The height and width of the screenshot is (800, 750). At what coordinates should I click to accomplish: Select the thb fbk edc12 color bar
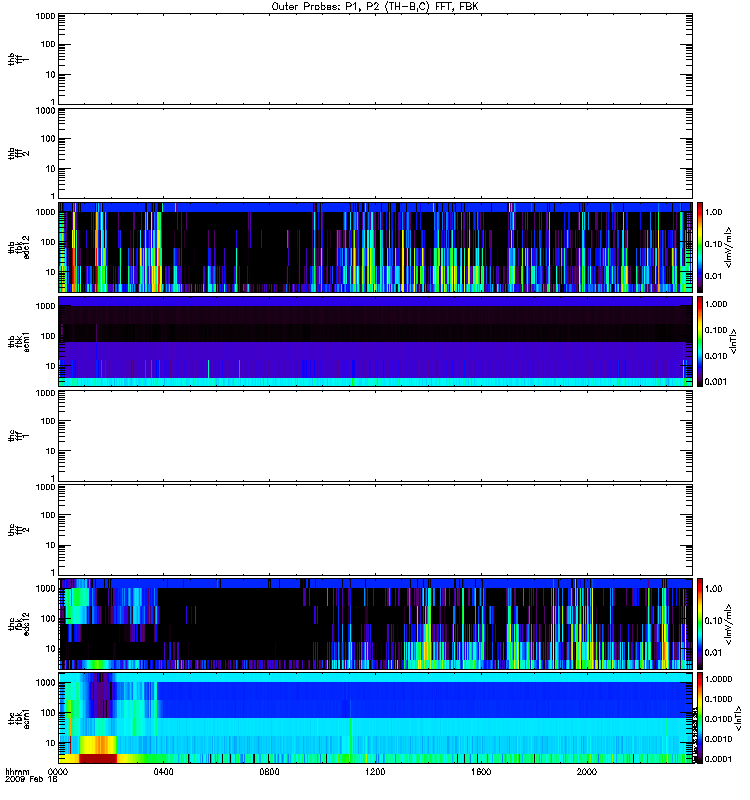[700, 247]
